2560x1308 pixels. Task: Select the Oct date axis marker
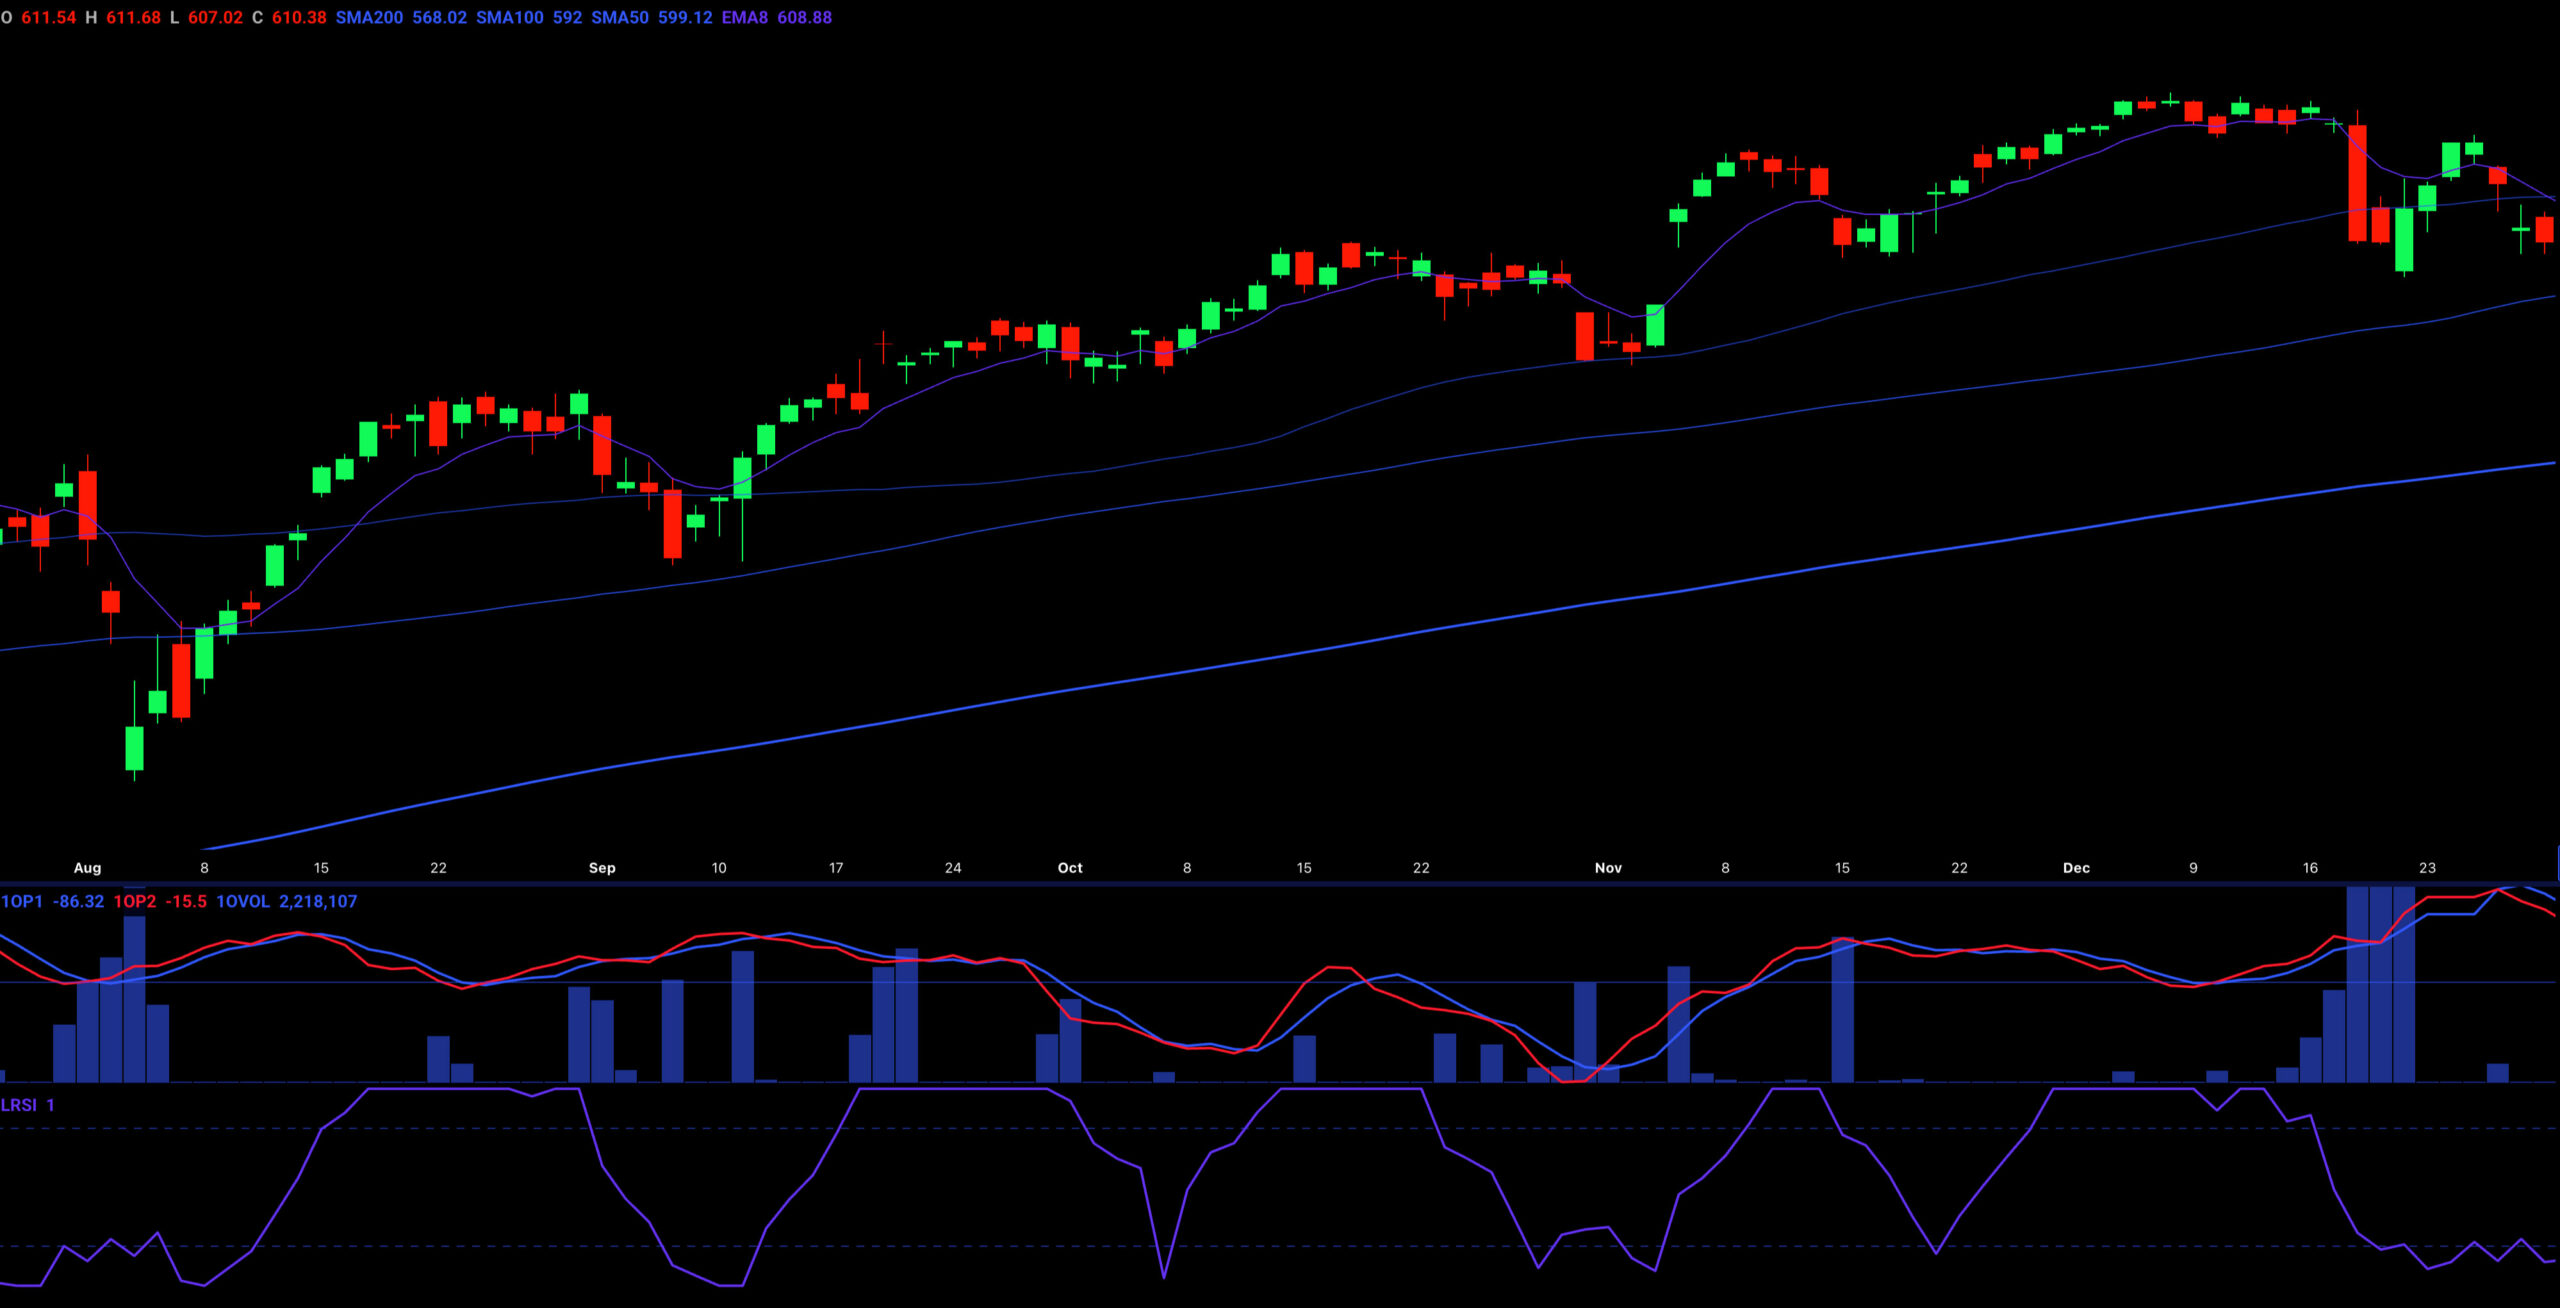pos(1070,868)
